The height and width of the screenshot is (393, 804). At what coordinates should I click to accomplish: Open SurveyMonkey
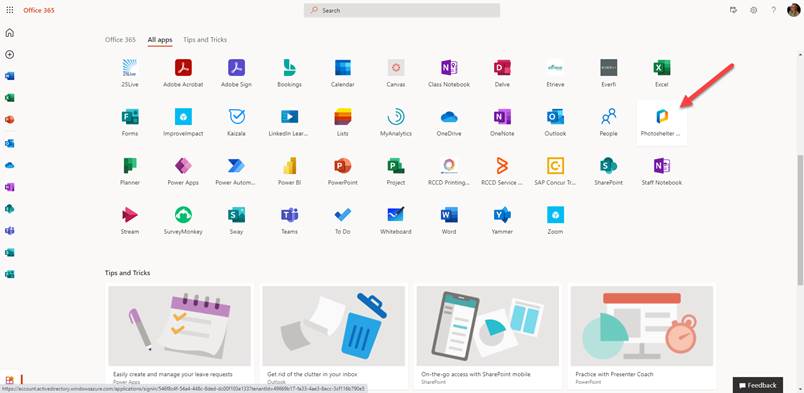183,221
